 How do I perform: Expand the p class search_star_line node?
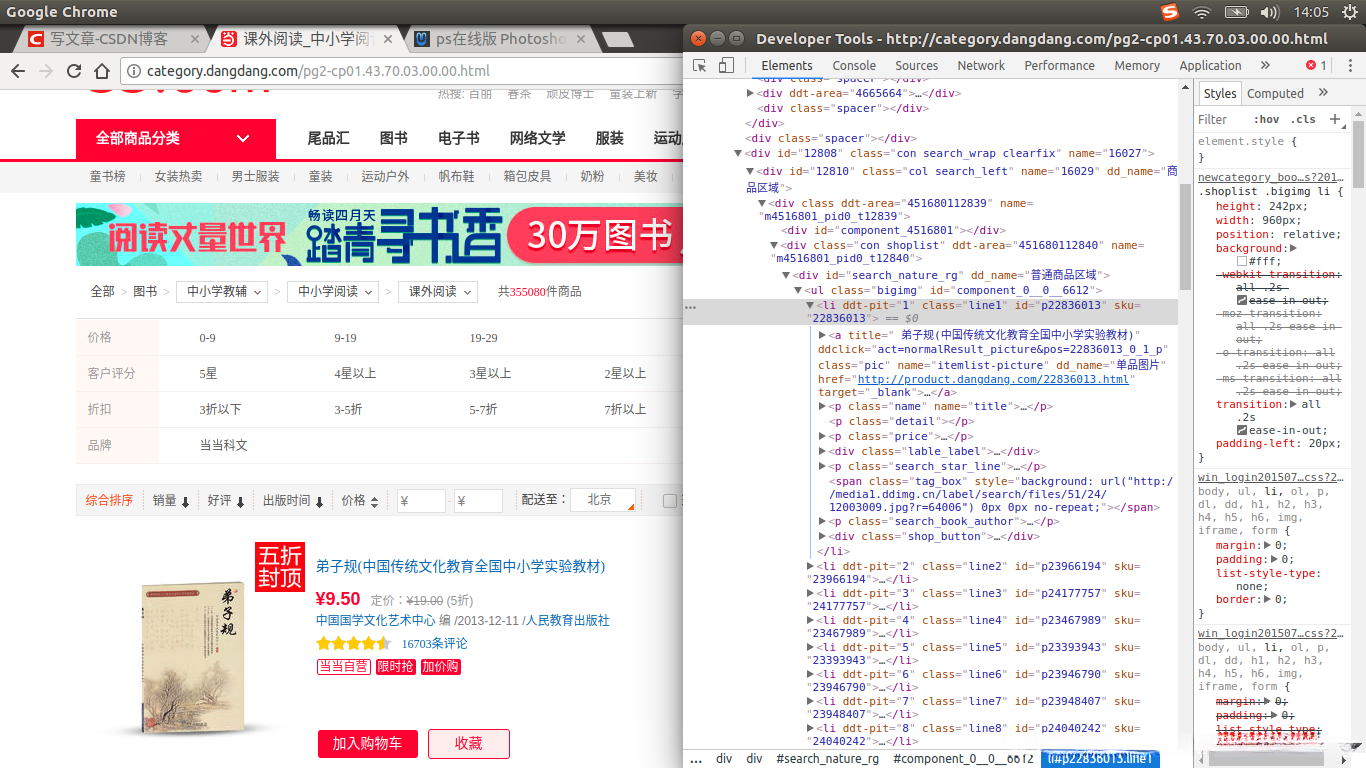(822, 467)
